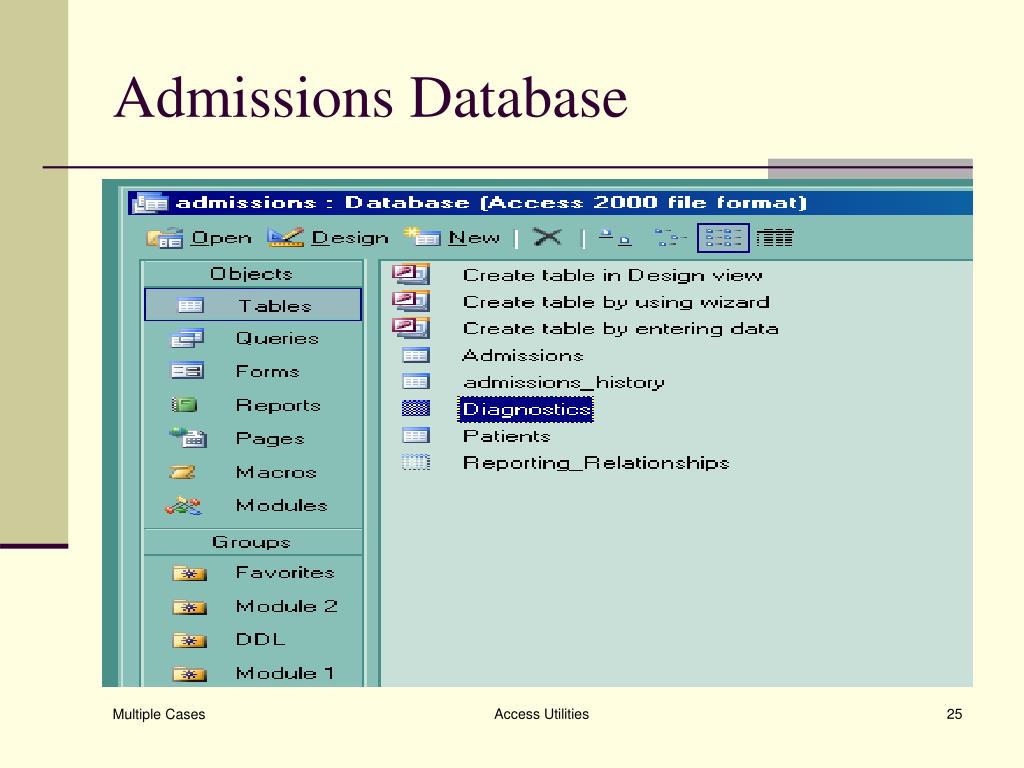Viewport: 1024px width, 768px height.
Task: Click the Objects header bar
Action: tap(252, 274)
